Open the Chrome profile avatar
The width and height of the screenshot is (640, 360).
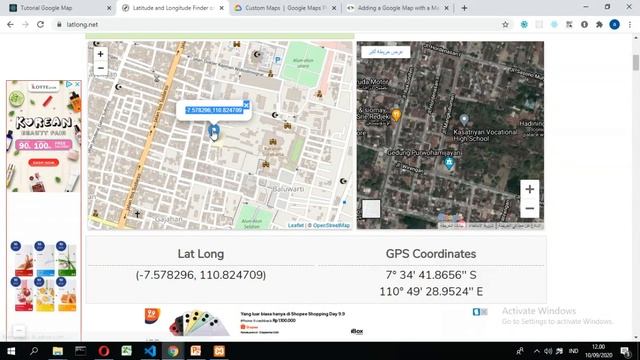614,24
